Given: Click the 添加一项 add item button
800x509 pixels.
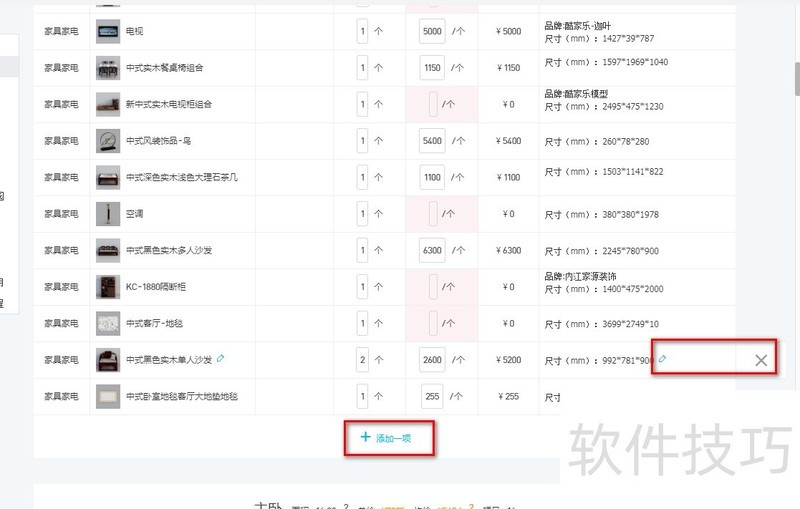Looking at the screenshot, I should tap(386, 438).
